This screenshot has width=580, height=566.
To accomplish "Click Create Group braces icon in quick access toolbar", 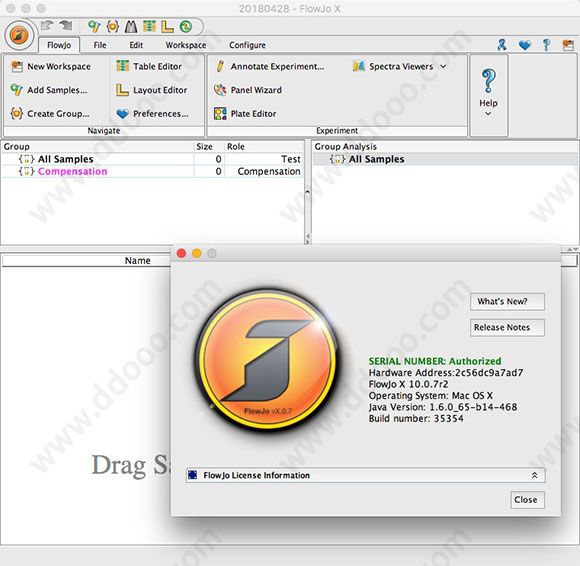I will 112,26.
